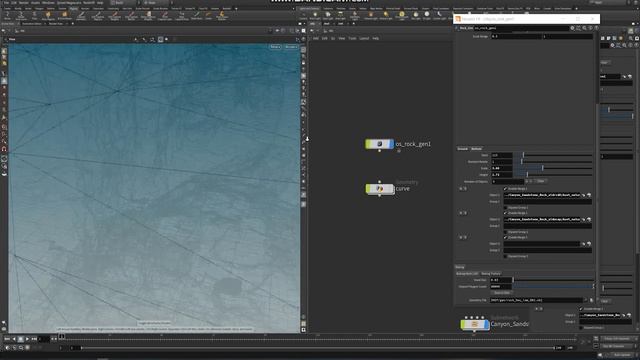Open Windows menu in main menu bar
This screenshot has width=640, height=360.
[x=48, y=2]
